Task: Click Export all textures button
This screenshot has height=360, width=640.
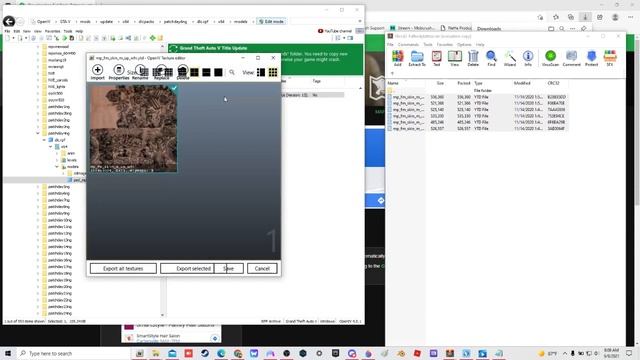Action: click(123, 269)
